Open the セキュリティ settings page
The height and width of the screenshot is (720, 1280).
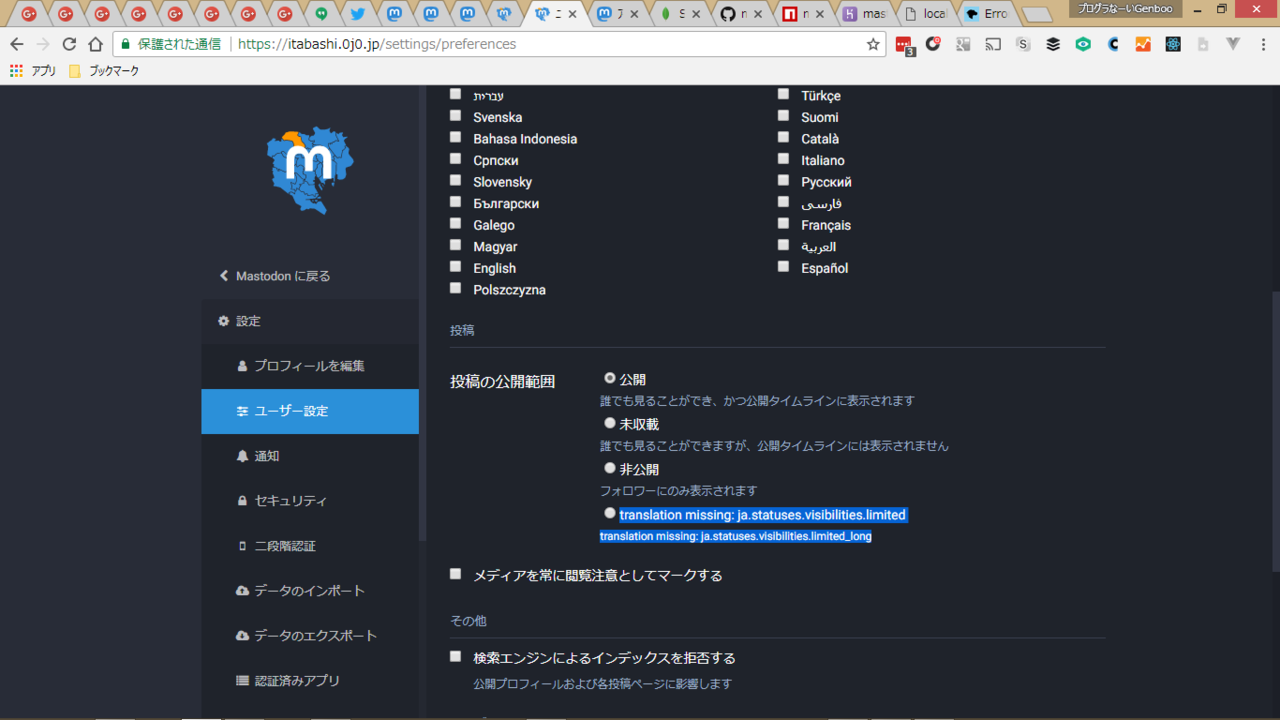pyautogui.click(x=290, y=501)
